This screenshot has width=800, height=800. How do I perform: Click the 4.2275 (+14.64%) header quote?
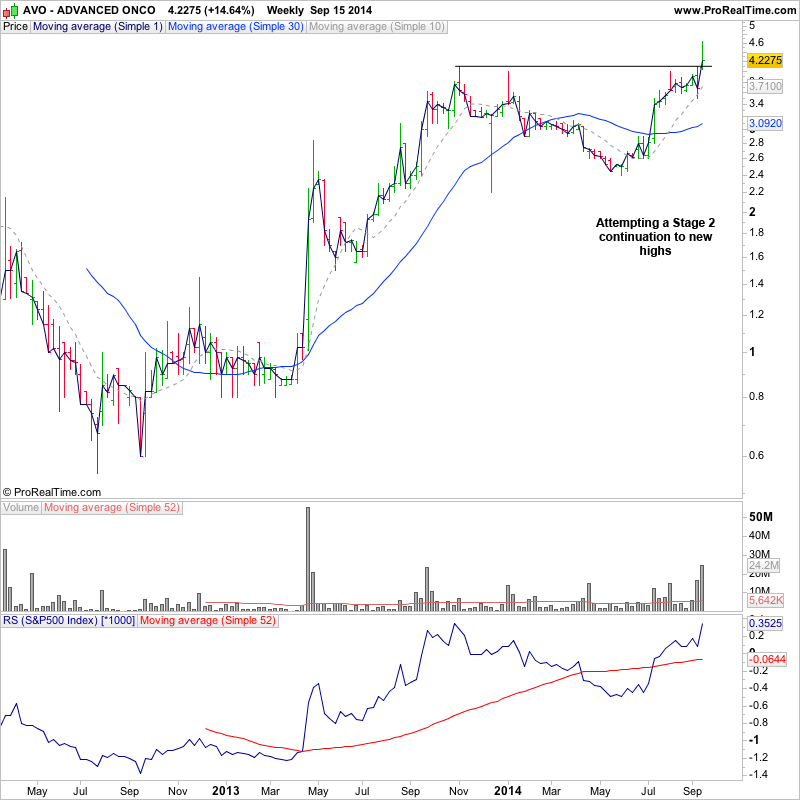point(211,10)
